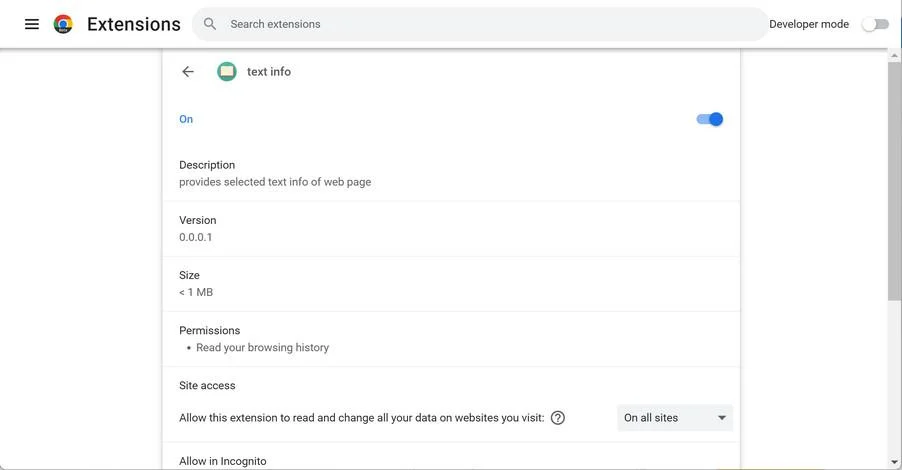The image size is (902, 470).
Task: Click the scrollbar up arrow
Action: click(895, 56)
